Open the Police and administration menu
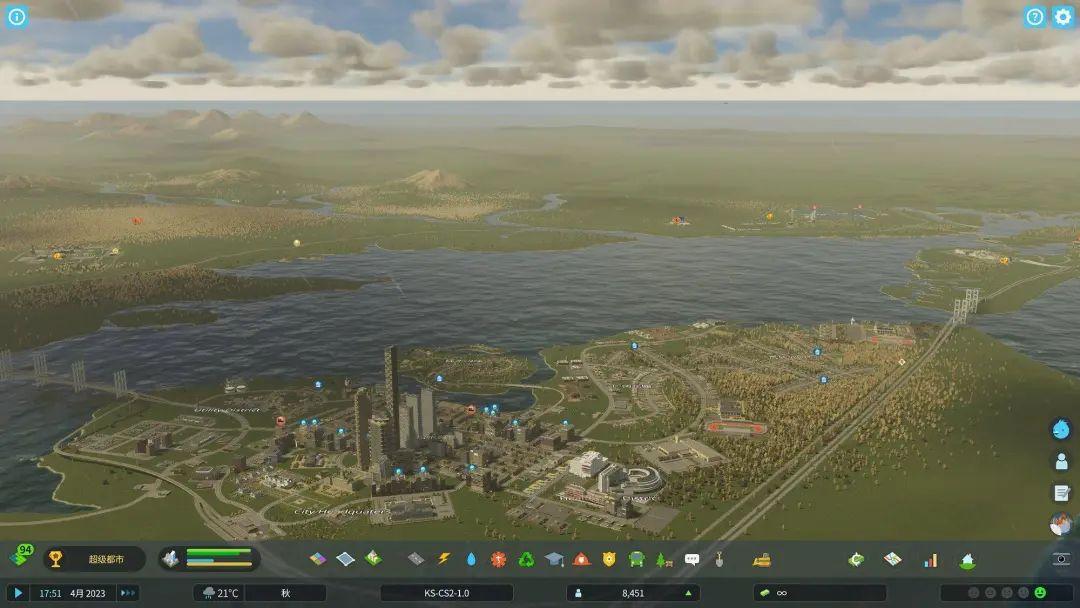The image size is (1080, 608). pyautogui.click(x=609, y=559)
